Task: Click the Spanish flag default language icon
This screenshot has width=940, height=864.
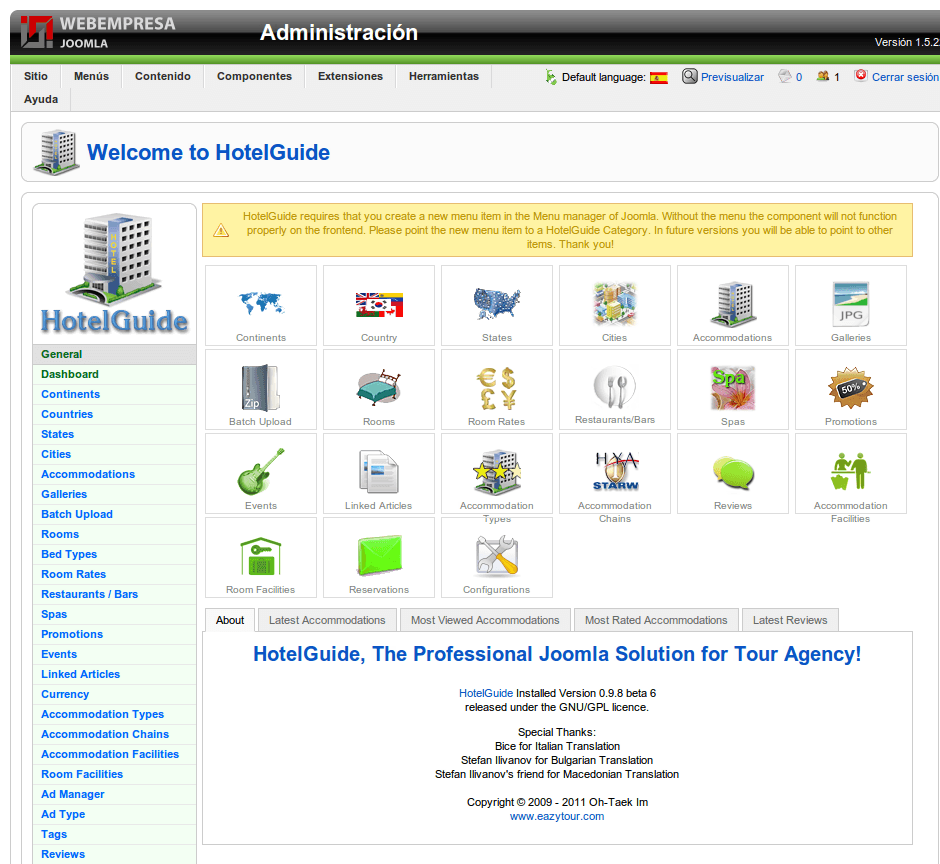Action: 659,78
